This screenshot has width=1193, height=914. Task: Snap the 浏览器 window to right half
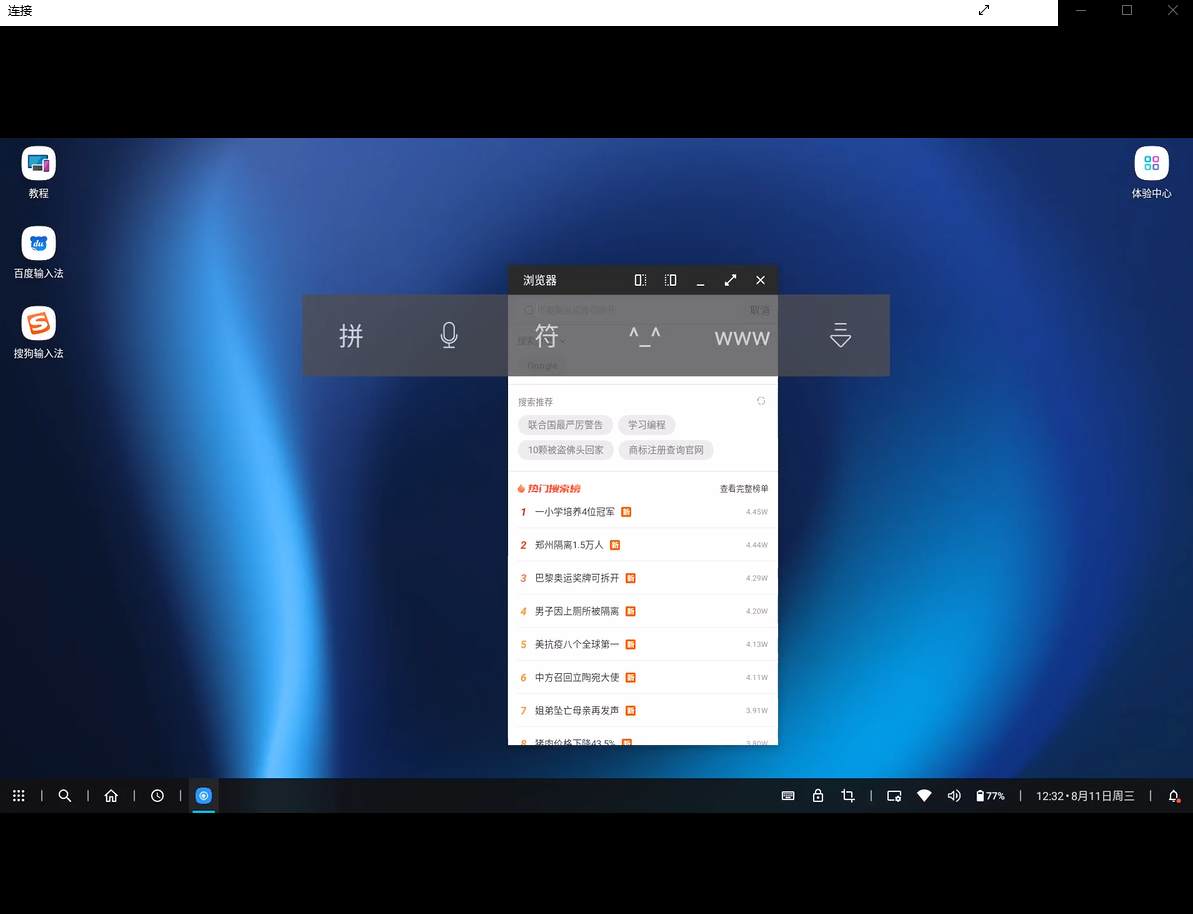670,280
